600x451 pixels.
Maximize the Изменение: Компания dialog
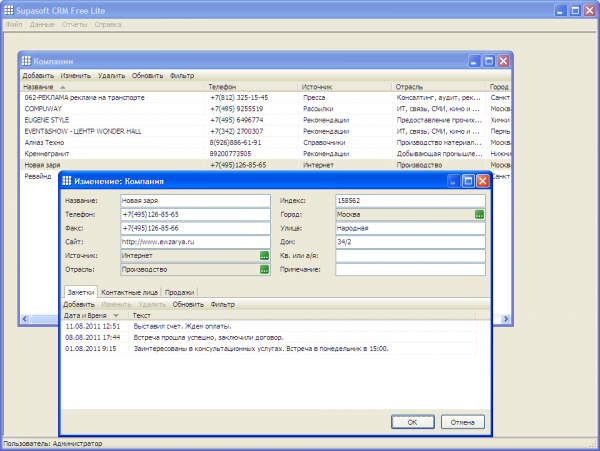pyautogui.click(x=468, y=181)
